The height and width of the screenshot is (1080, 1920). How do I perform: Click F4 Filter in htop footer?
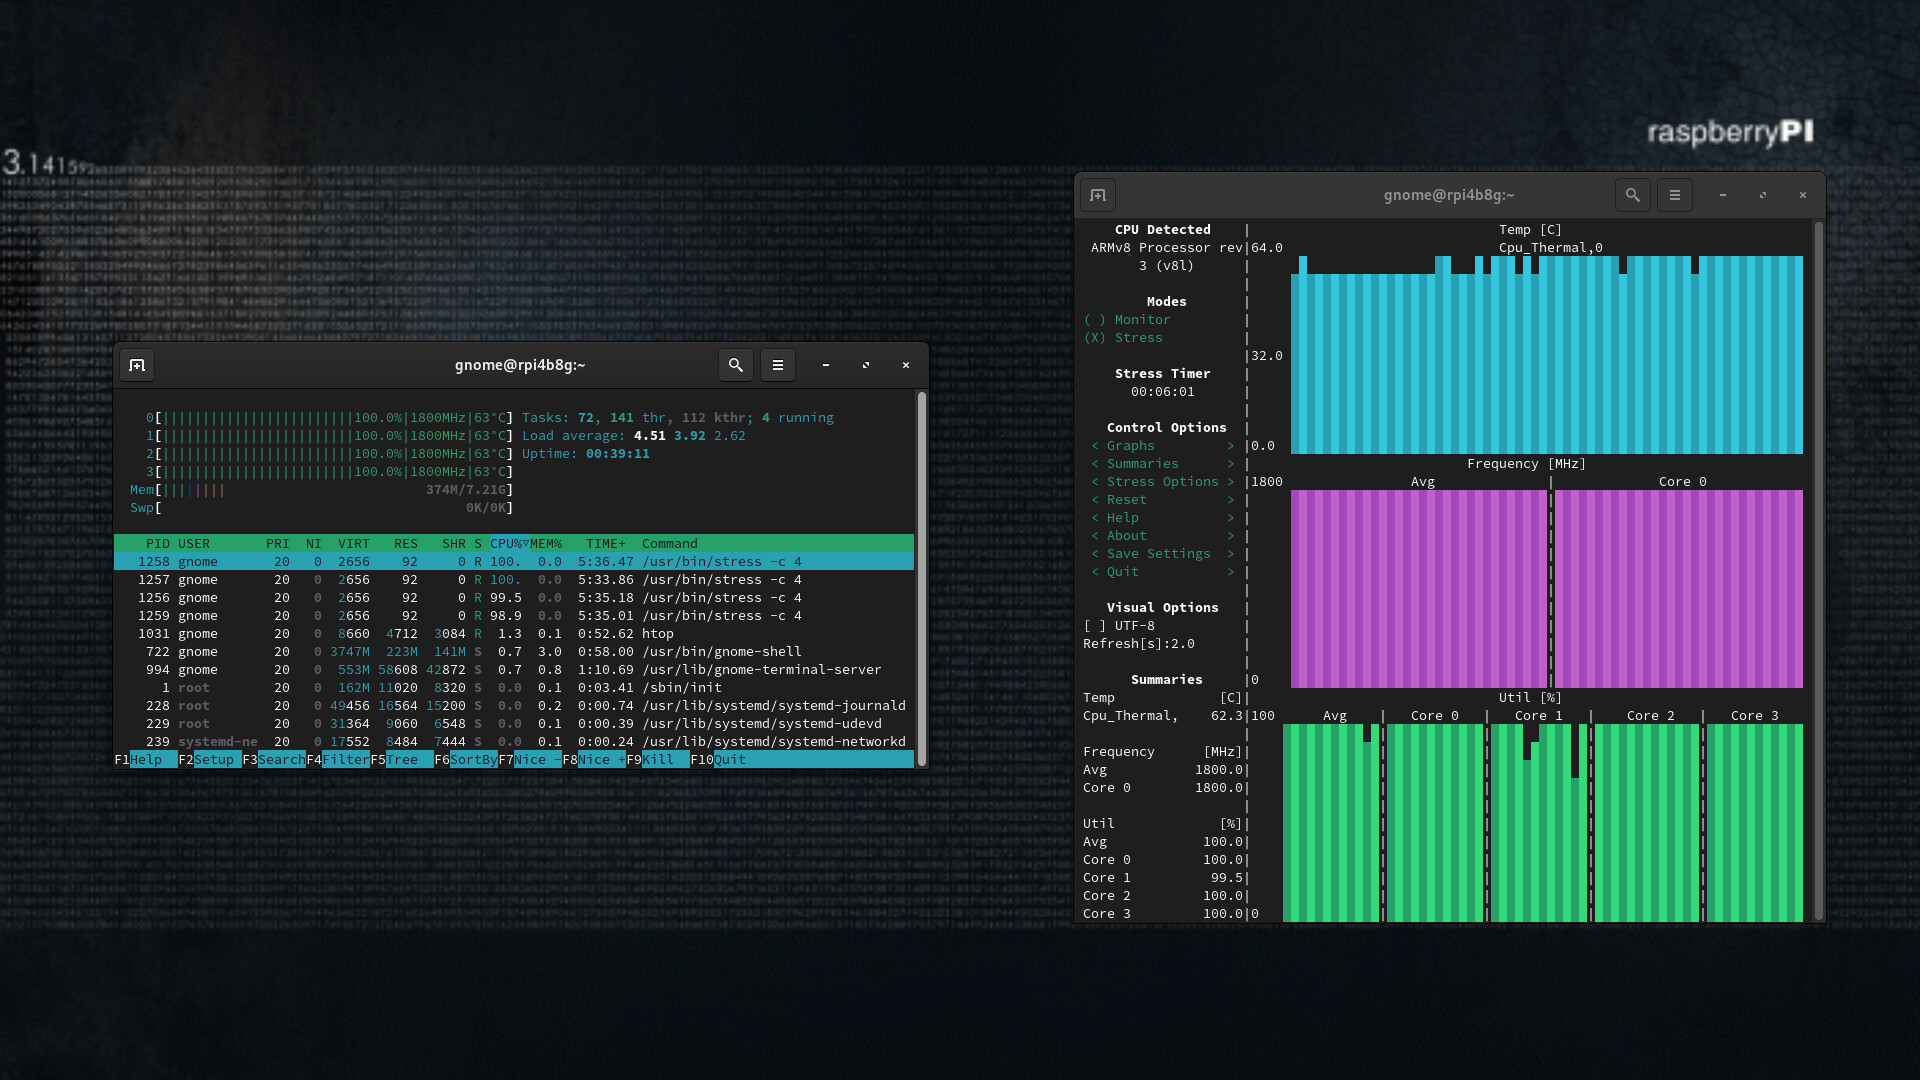[338, 760]
